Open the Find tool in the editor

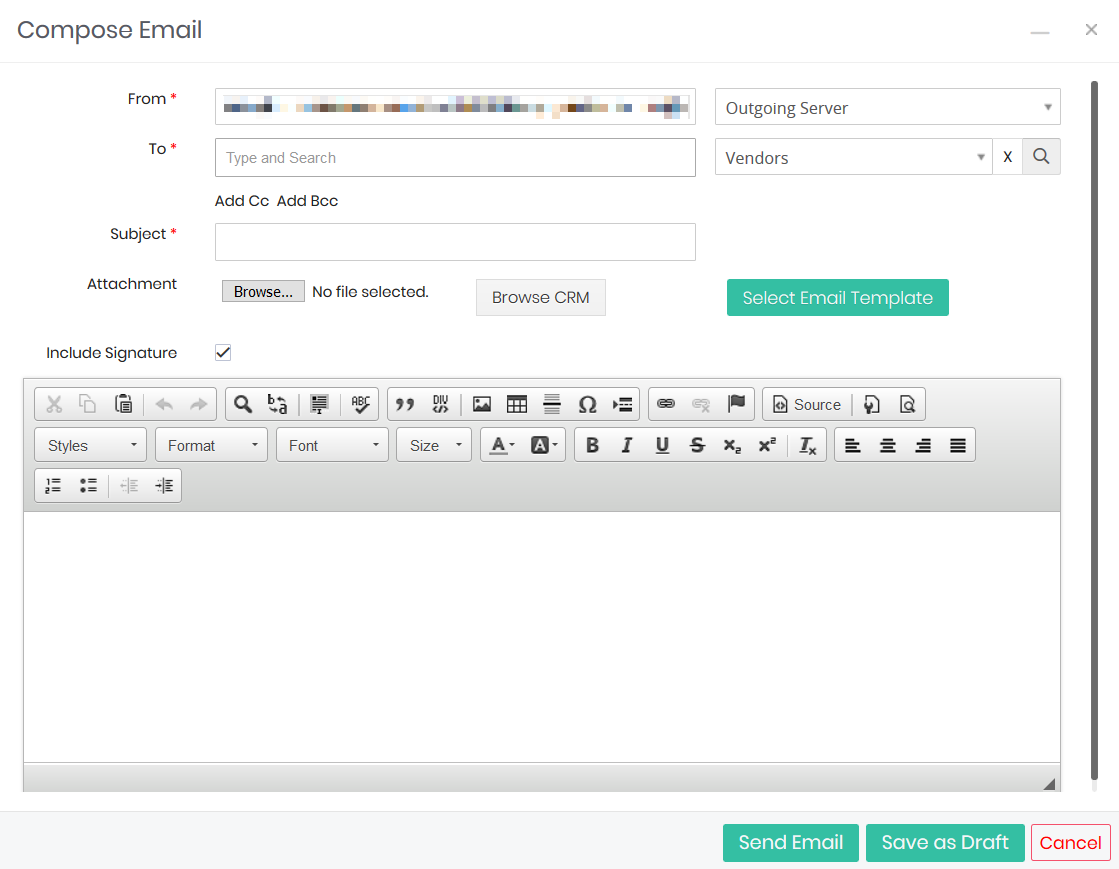point(241,404)
